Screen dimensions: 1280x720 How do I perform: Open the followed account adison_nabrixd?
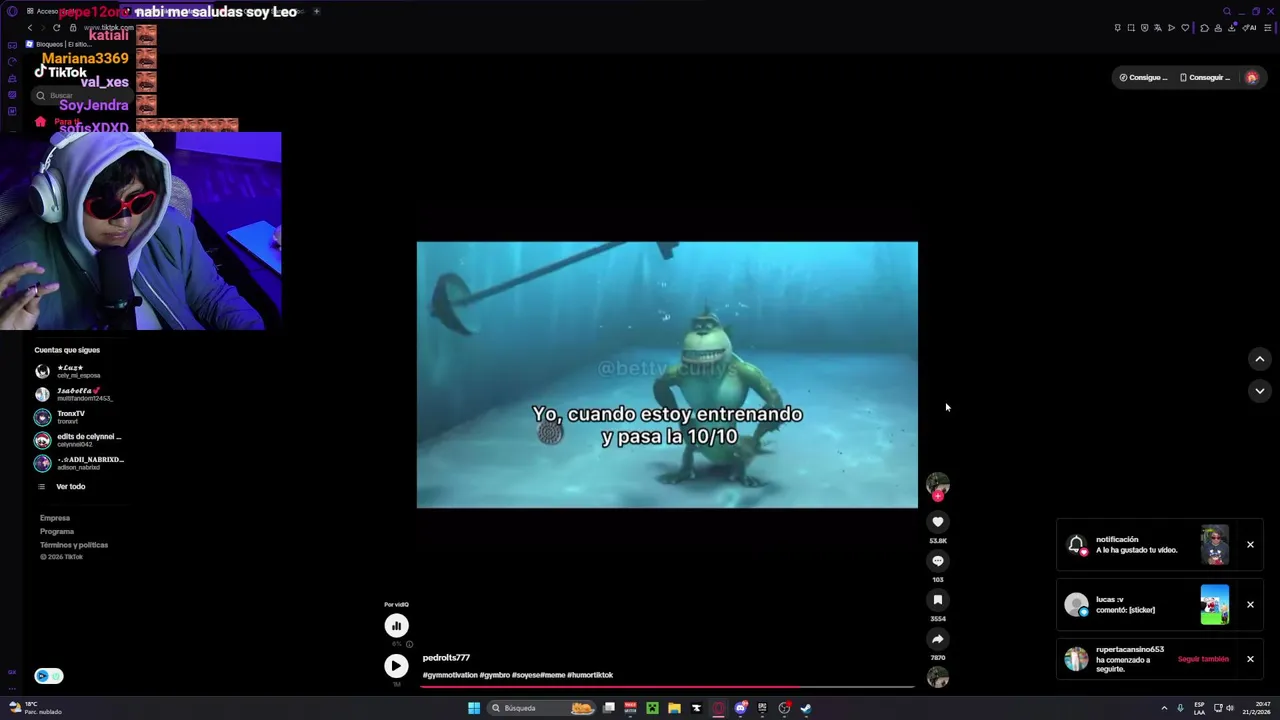click(80, 463)
